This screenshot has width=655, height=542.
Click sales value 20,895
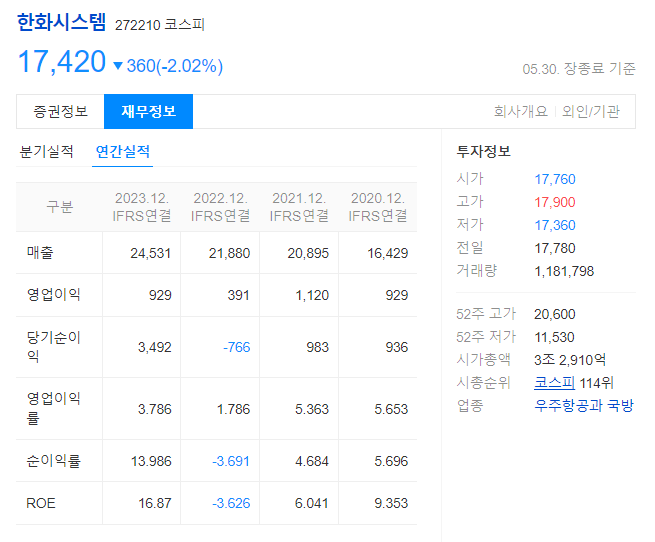[x=308, y=253]
